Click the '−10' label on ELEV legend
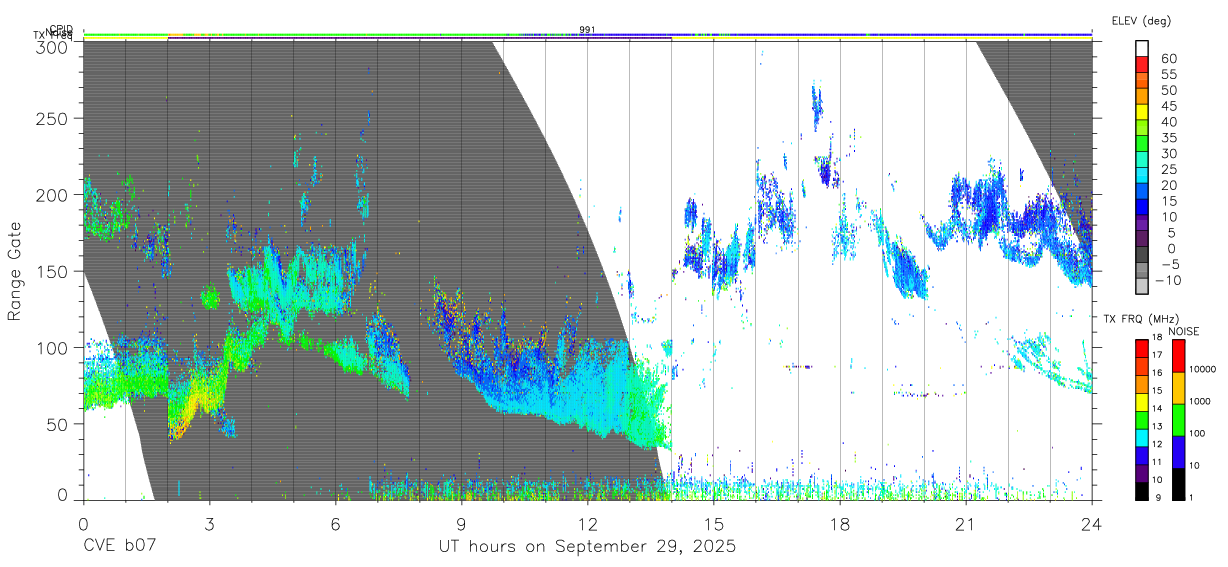 pyautogui.click(x=1166, y=281)
